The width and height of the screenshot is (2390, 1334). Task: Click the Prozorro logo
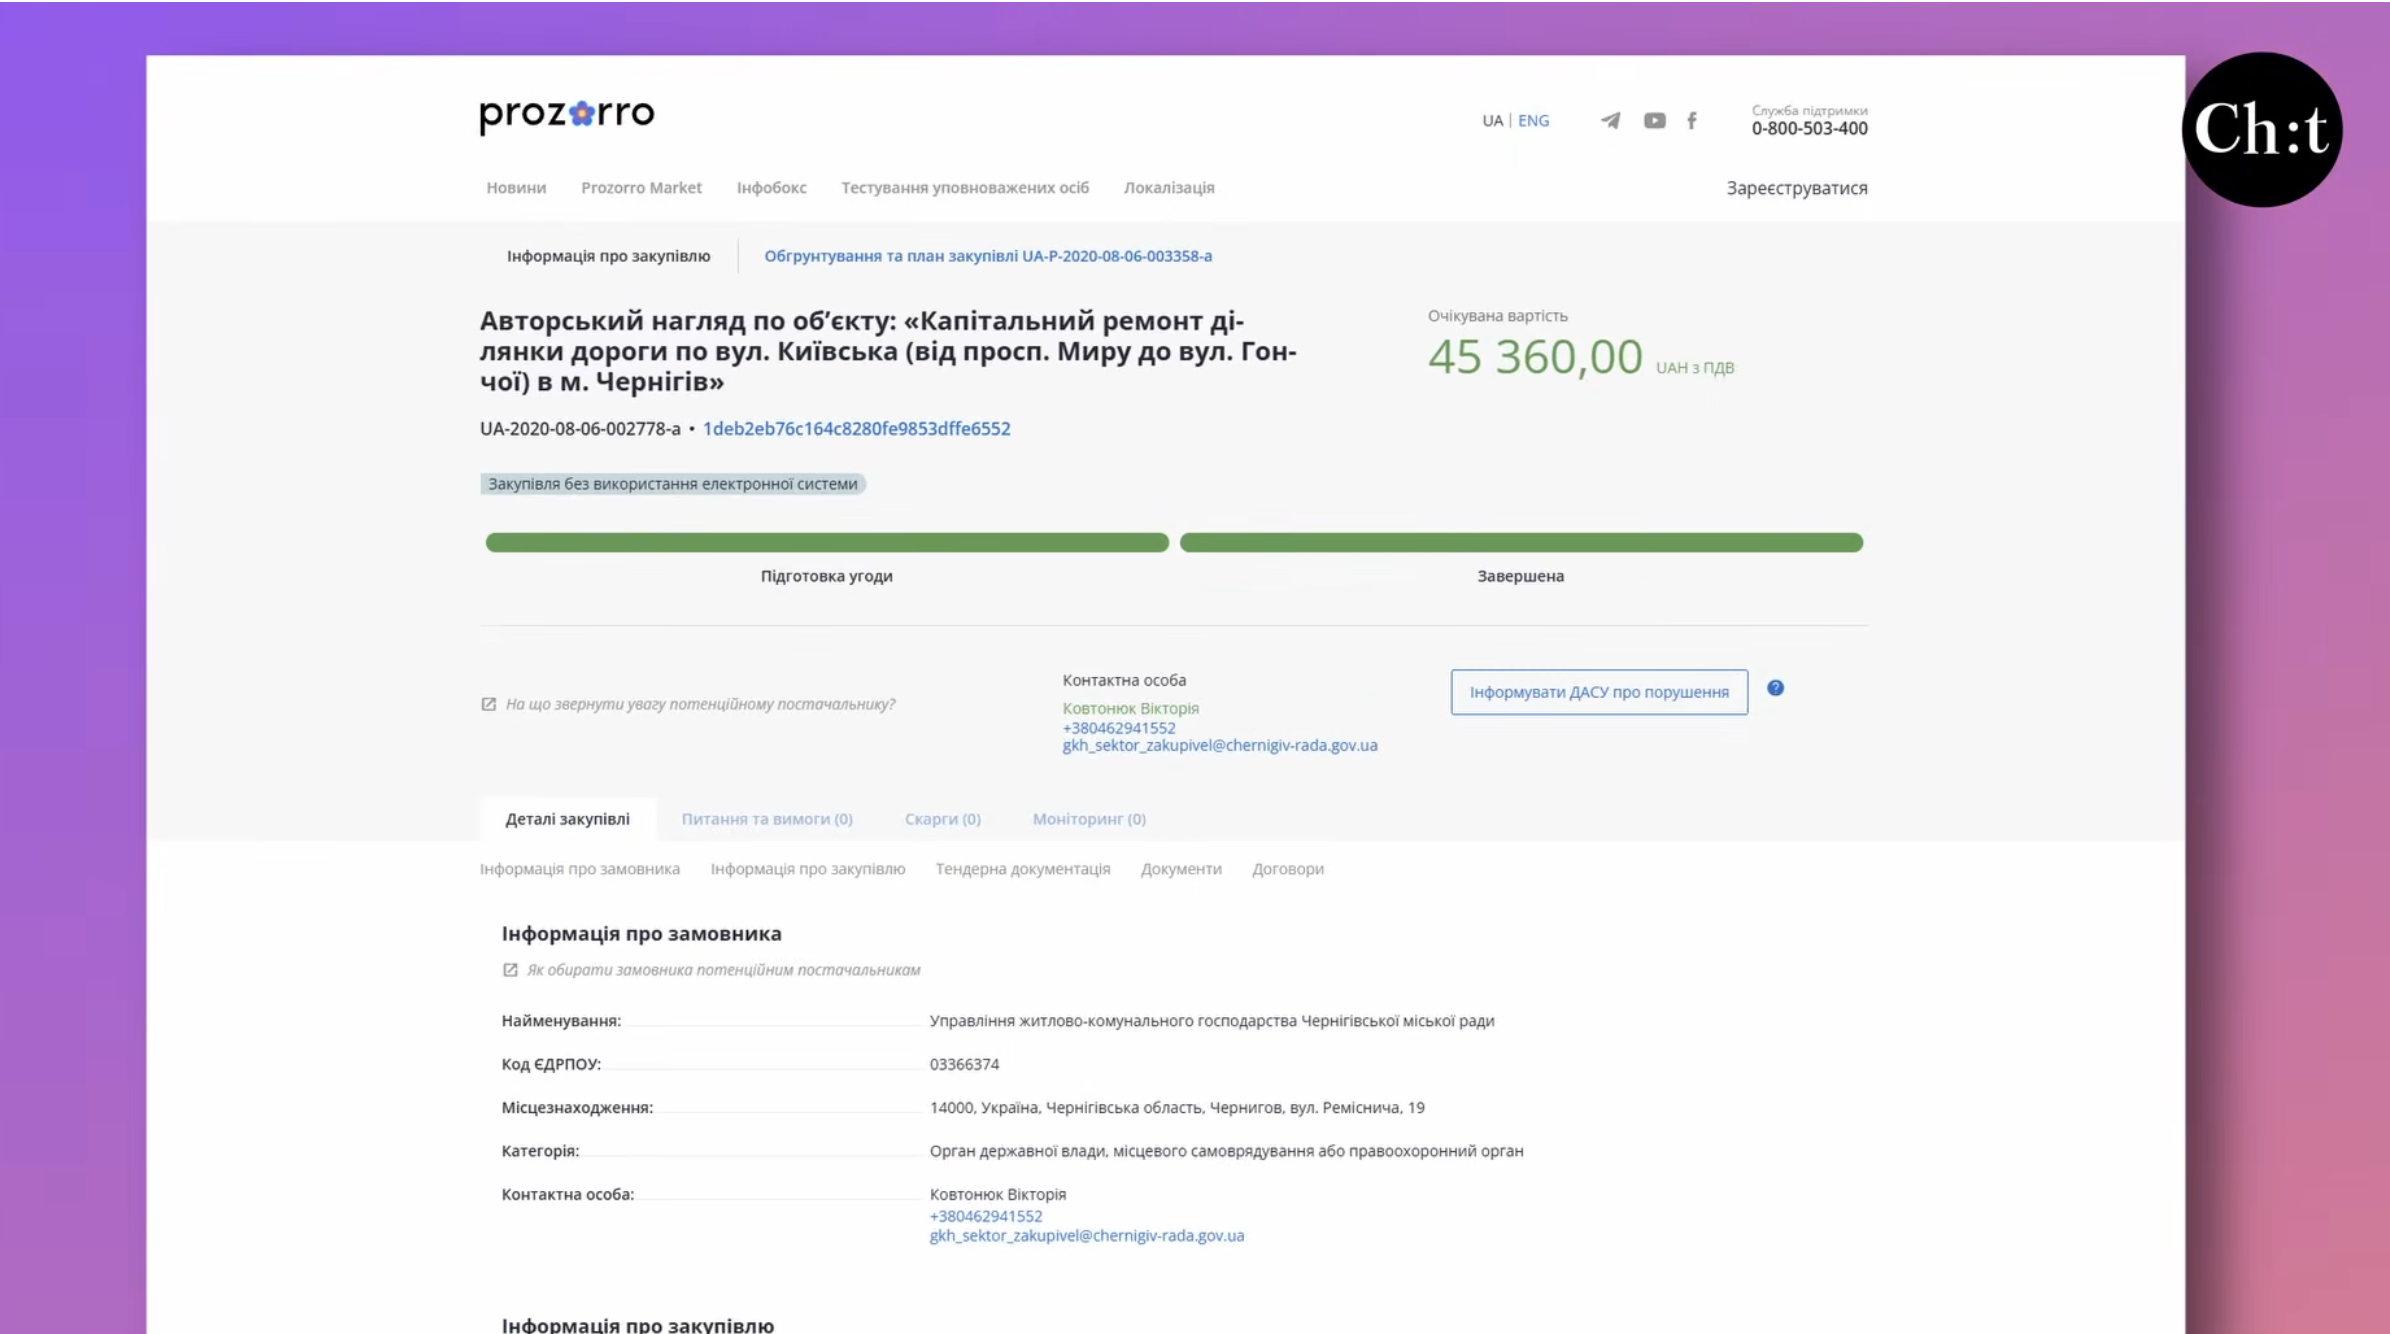coord(567,114)
